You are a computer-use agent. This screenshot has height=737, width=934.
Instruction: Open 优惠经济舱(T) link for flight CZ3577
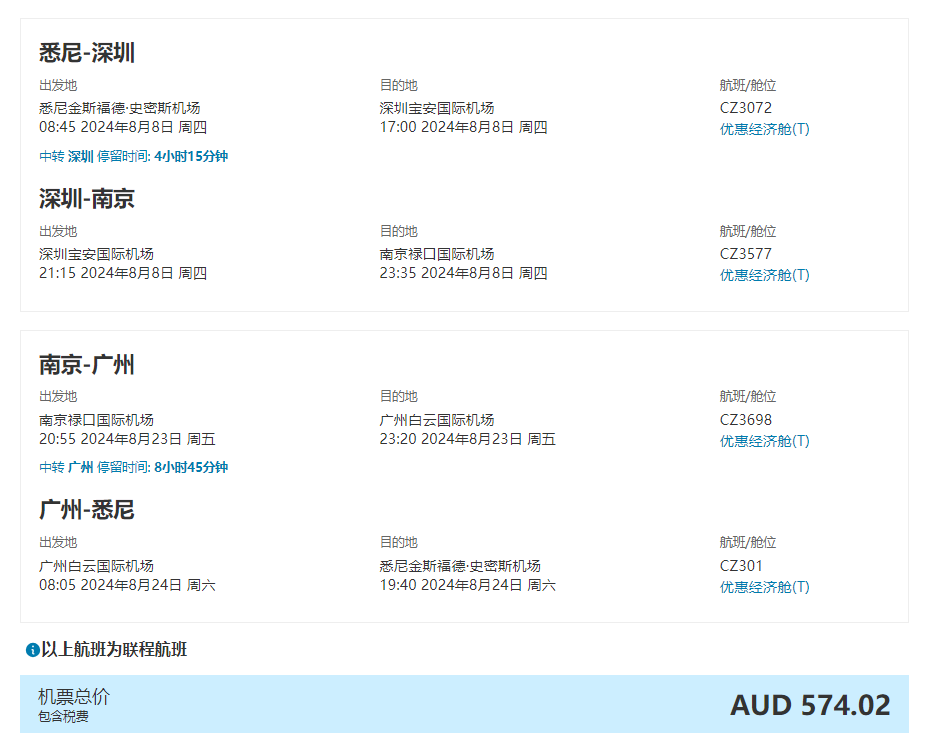coord(764,275)
